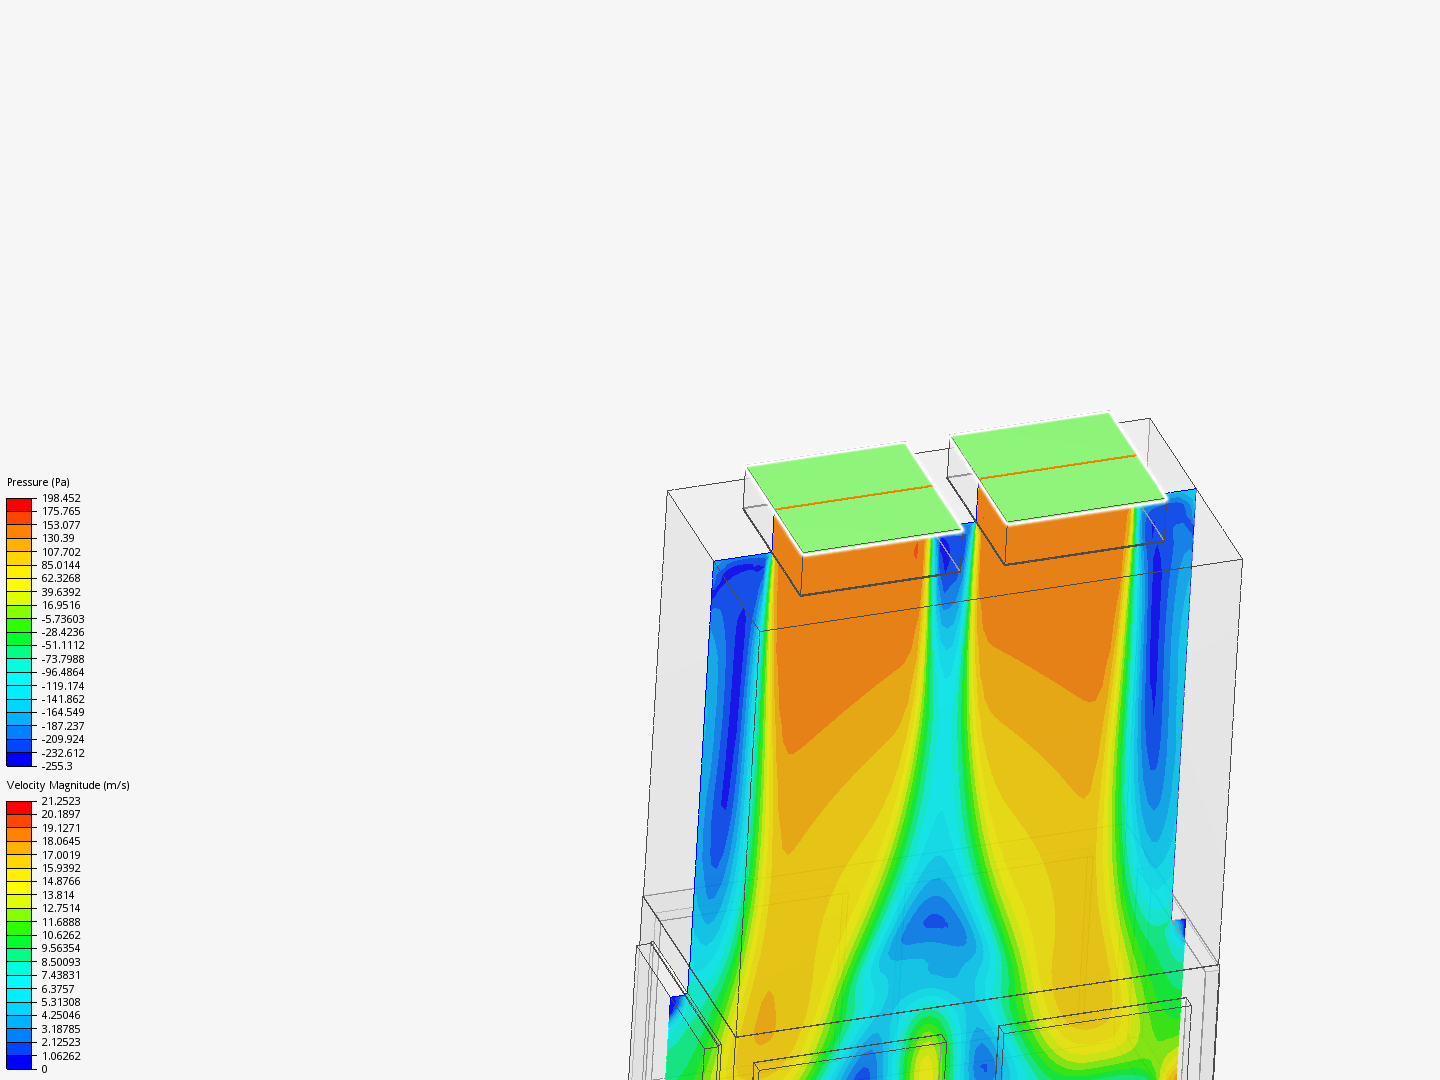Click the red top swatch of Pressure legend
1440x1080 pixels.
click(x=20, y=505)
